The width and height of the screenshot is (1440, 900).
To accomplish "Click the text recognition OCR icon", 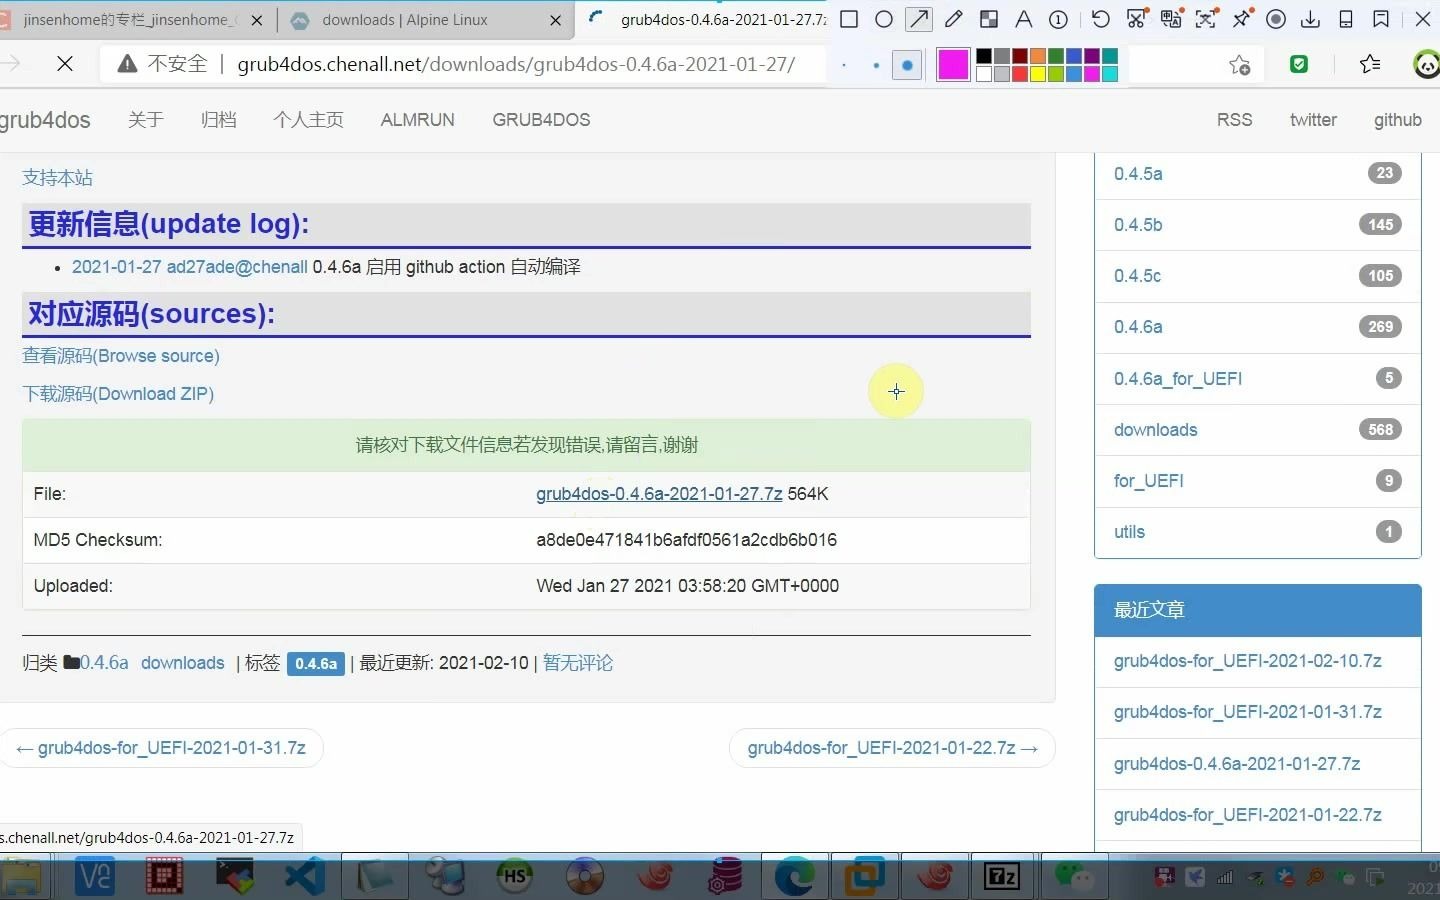I will 1206,19.
